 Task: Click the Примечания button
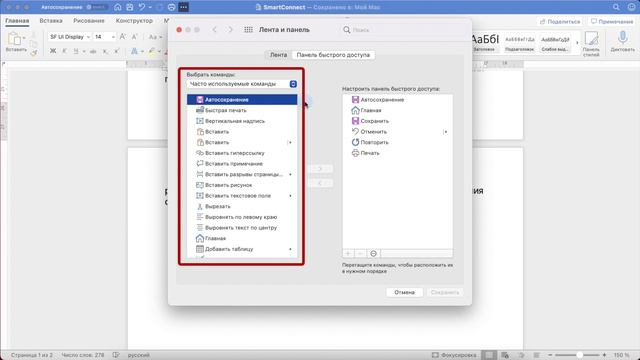[x=612, y=21]
